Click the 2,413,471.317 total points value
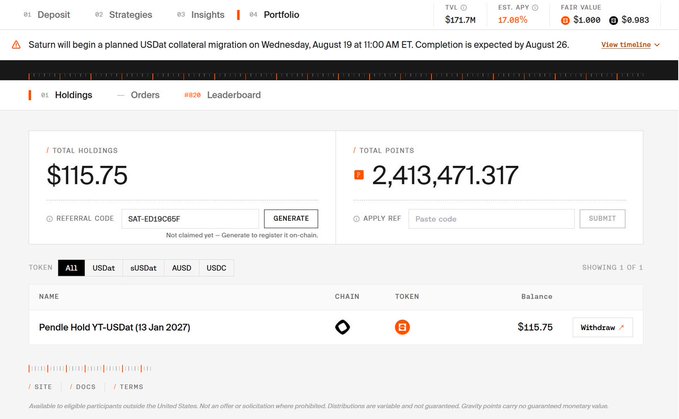This screenshot has height=419, width=679. pyautogui.click(x=445, y=175)
